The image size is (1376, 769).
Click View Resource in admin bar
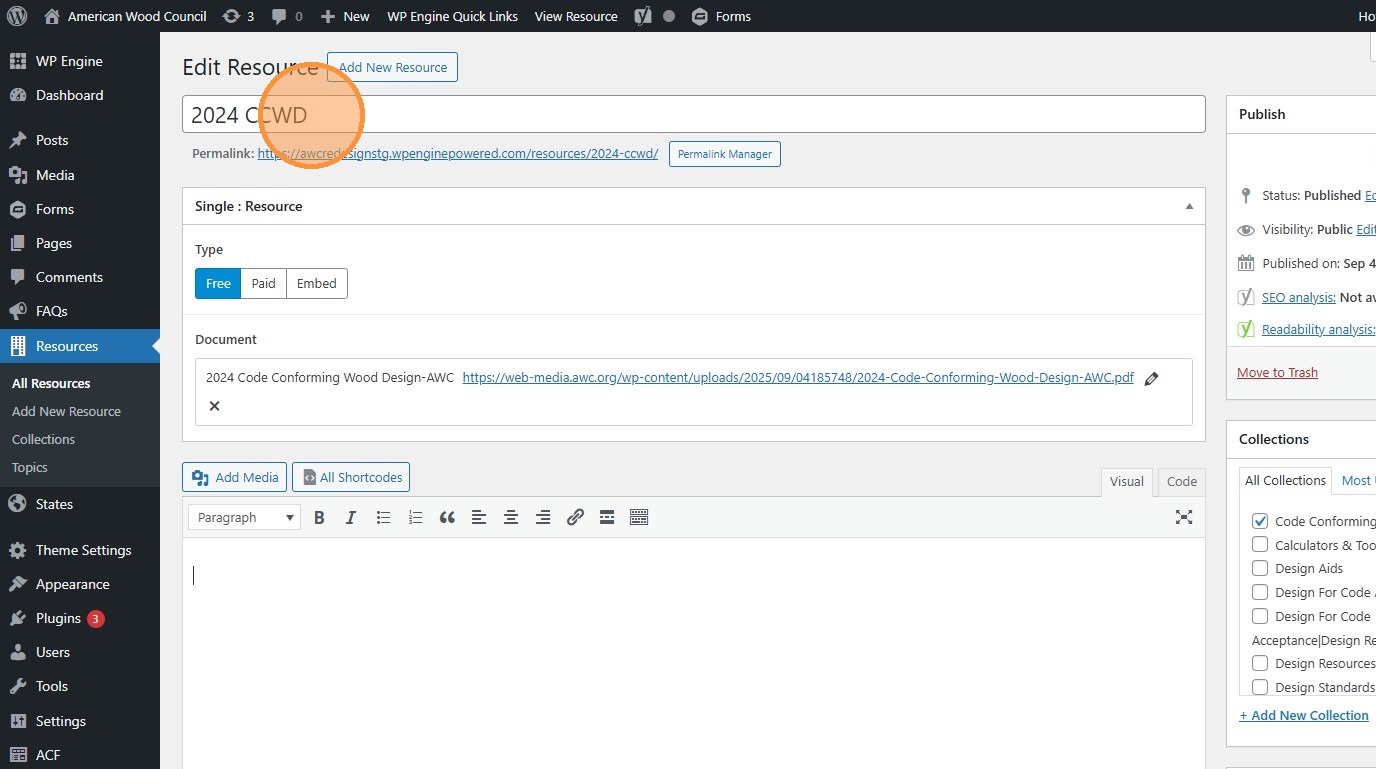click(576, 16)
